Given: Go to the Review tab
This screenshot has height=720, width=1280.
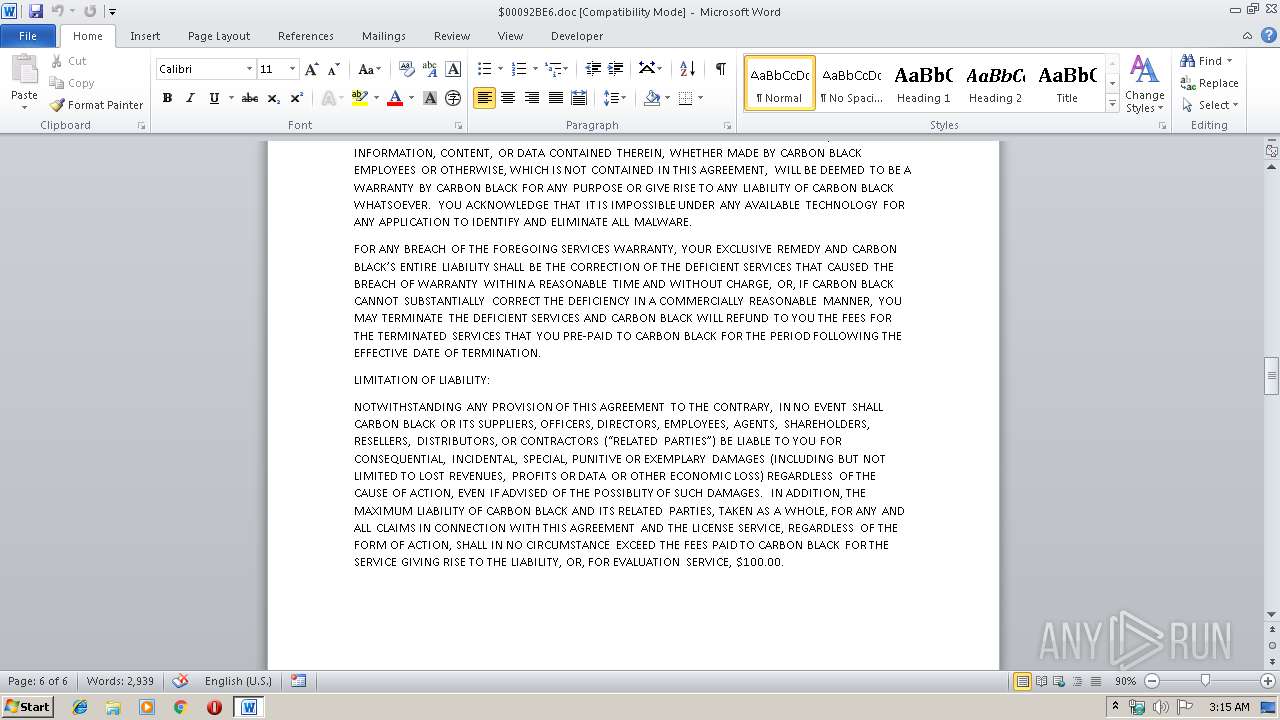Looking at the screenshot, I should (452, 36).
